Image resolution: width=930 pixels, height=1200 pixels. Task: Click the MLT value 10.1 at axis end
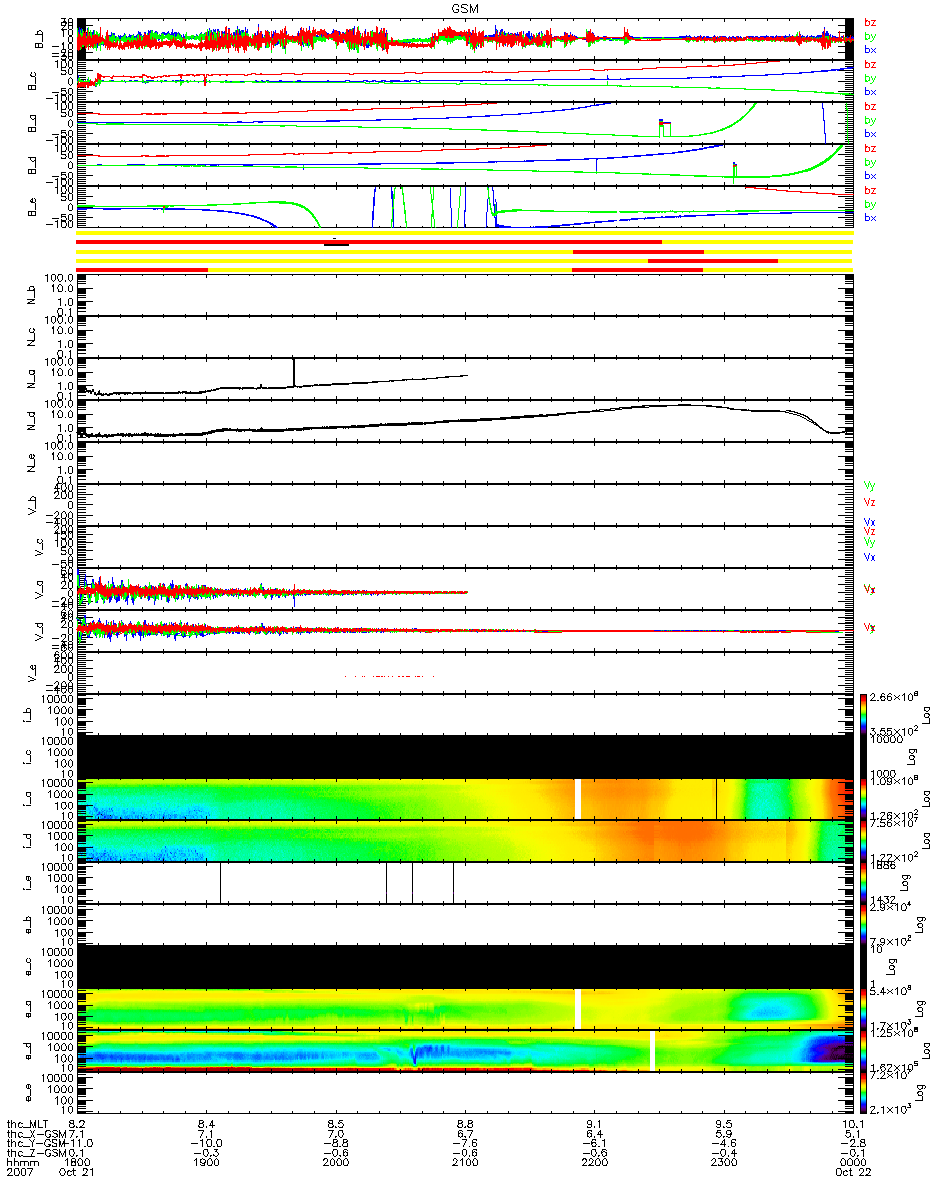(851, 1123)
